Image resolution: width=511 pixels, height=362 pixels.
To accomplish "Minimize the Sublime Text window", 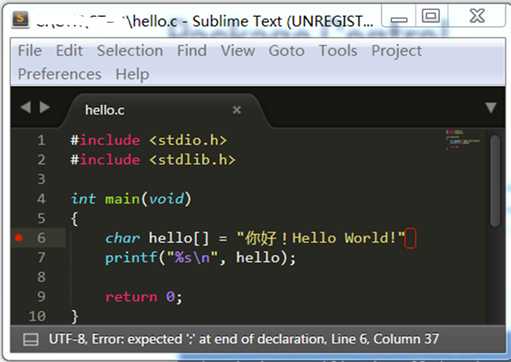I will coord(399,17).
